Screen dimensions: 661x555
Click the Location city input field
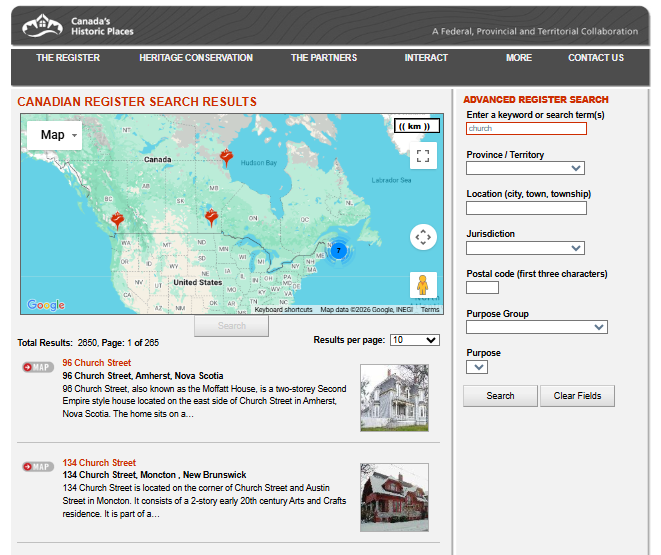pos(526,208)
